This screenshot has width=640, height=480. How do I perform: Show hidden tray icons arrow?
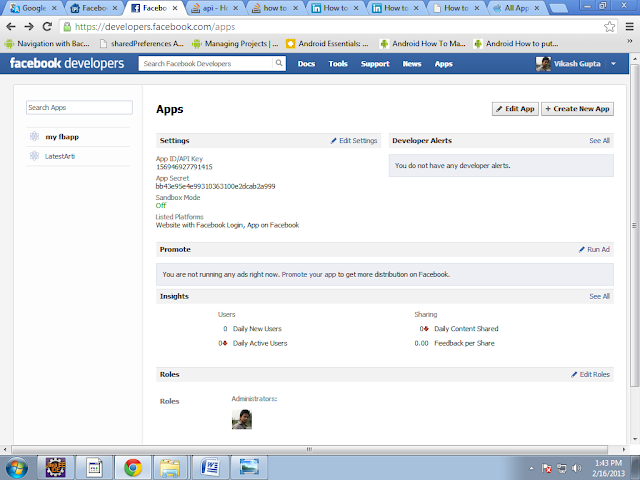coord(531,468)
